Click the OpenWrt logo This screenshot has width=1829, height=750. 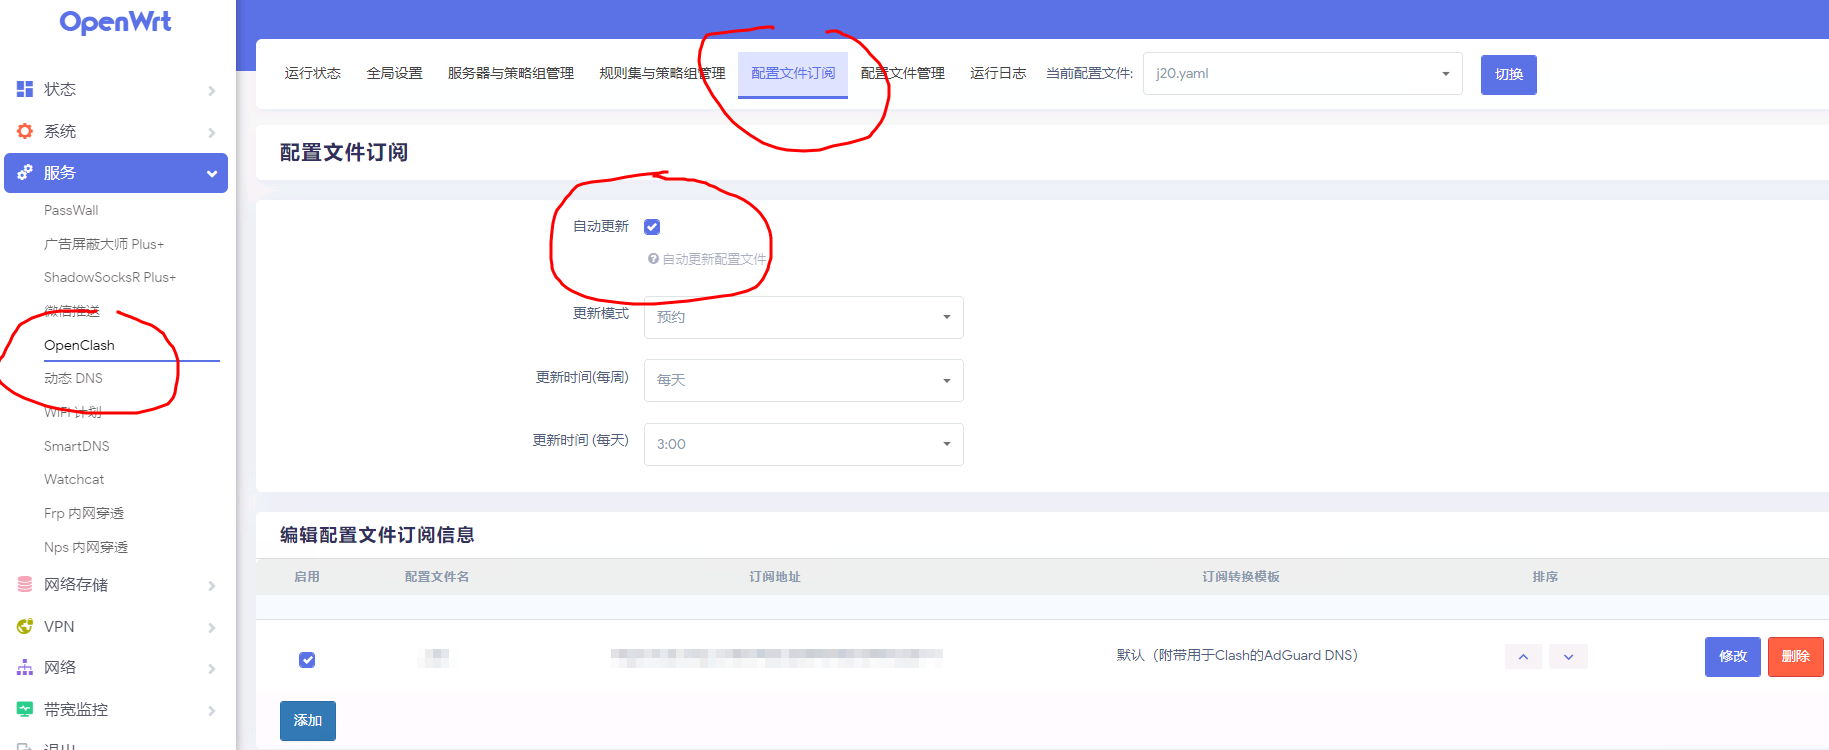[x=115, y=22]
